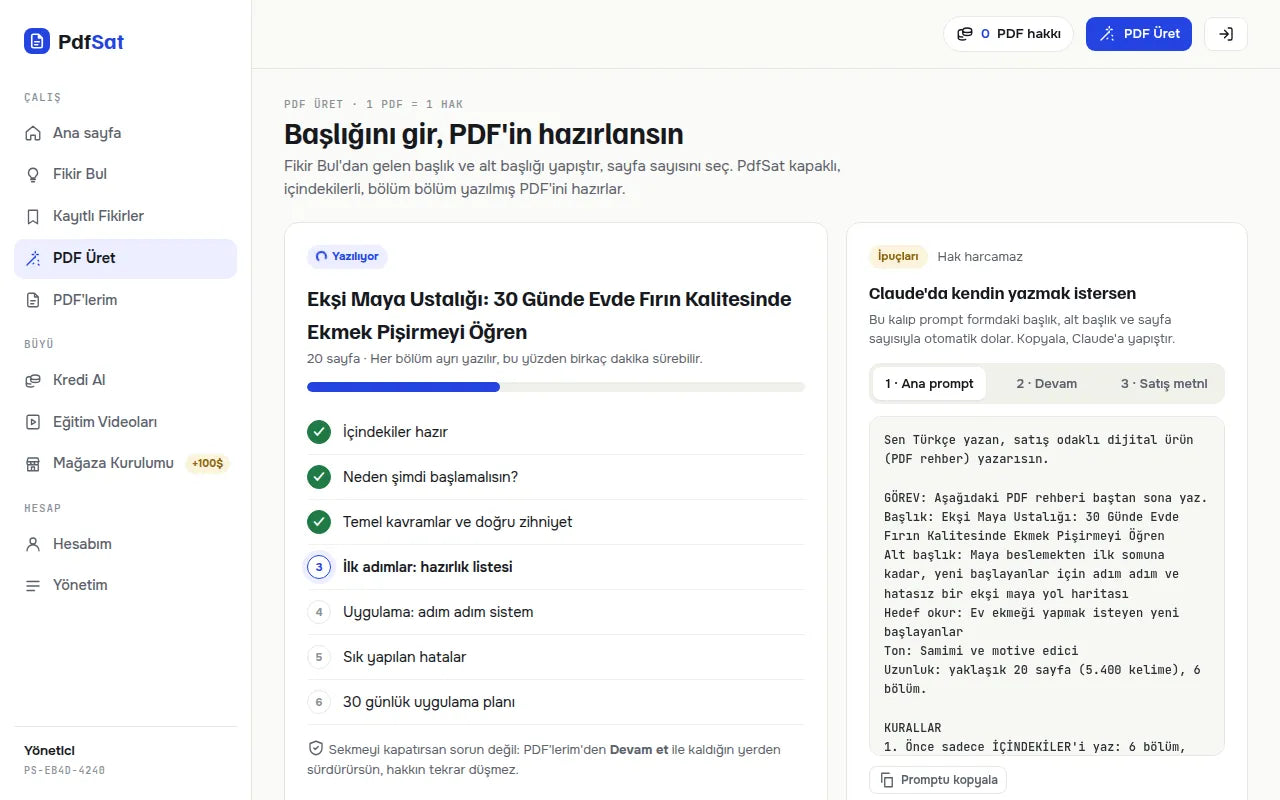Switch to the 1 · Ana prompt tab
Image resolution: width=1280 pixels, height=800 pixels.
(x=929, y=384)
